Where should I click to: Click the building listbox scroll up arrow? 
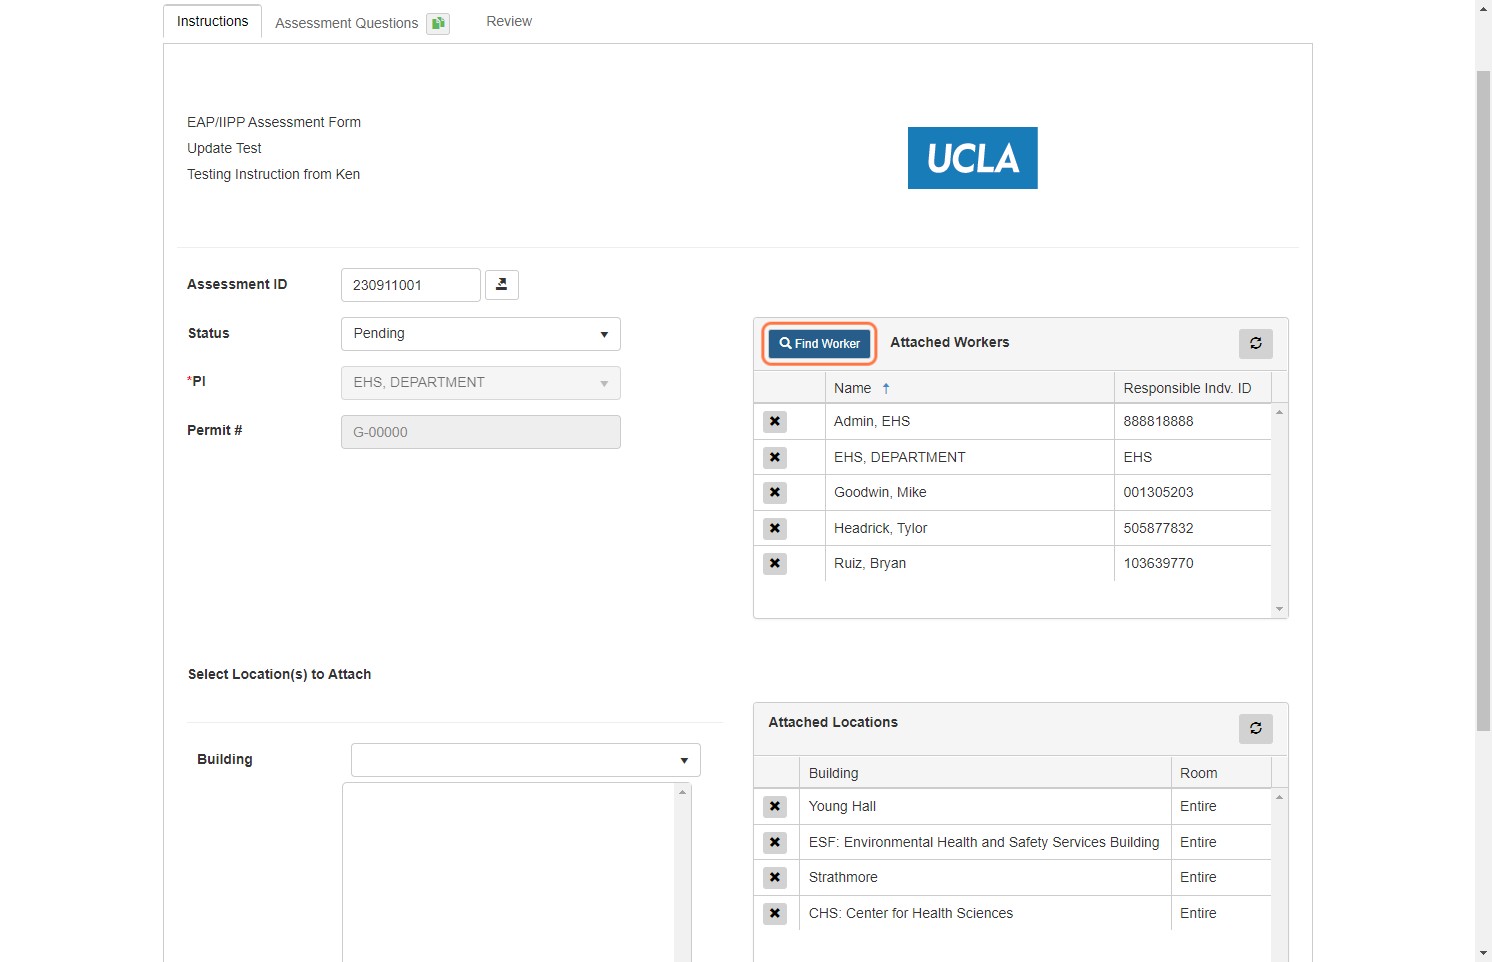pyautogui.click(x=683, y=792)
